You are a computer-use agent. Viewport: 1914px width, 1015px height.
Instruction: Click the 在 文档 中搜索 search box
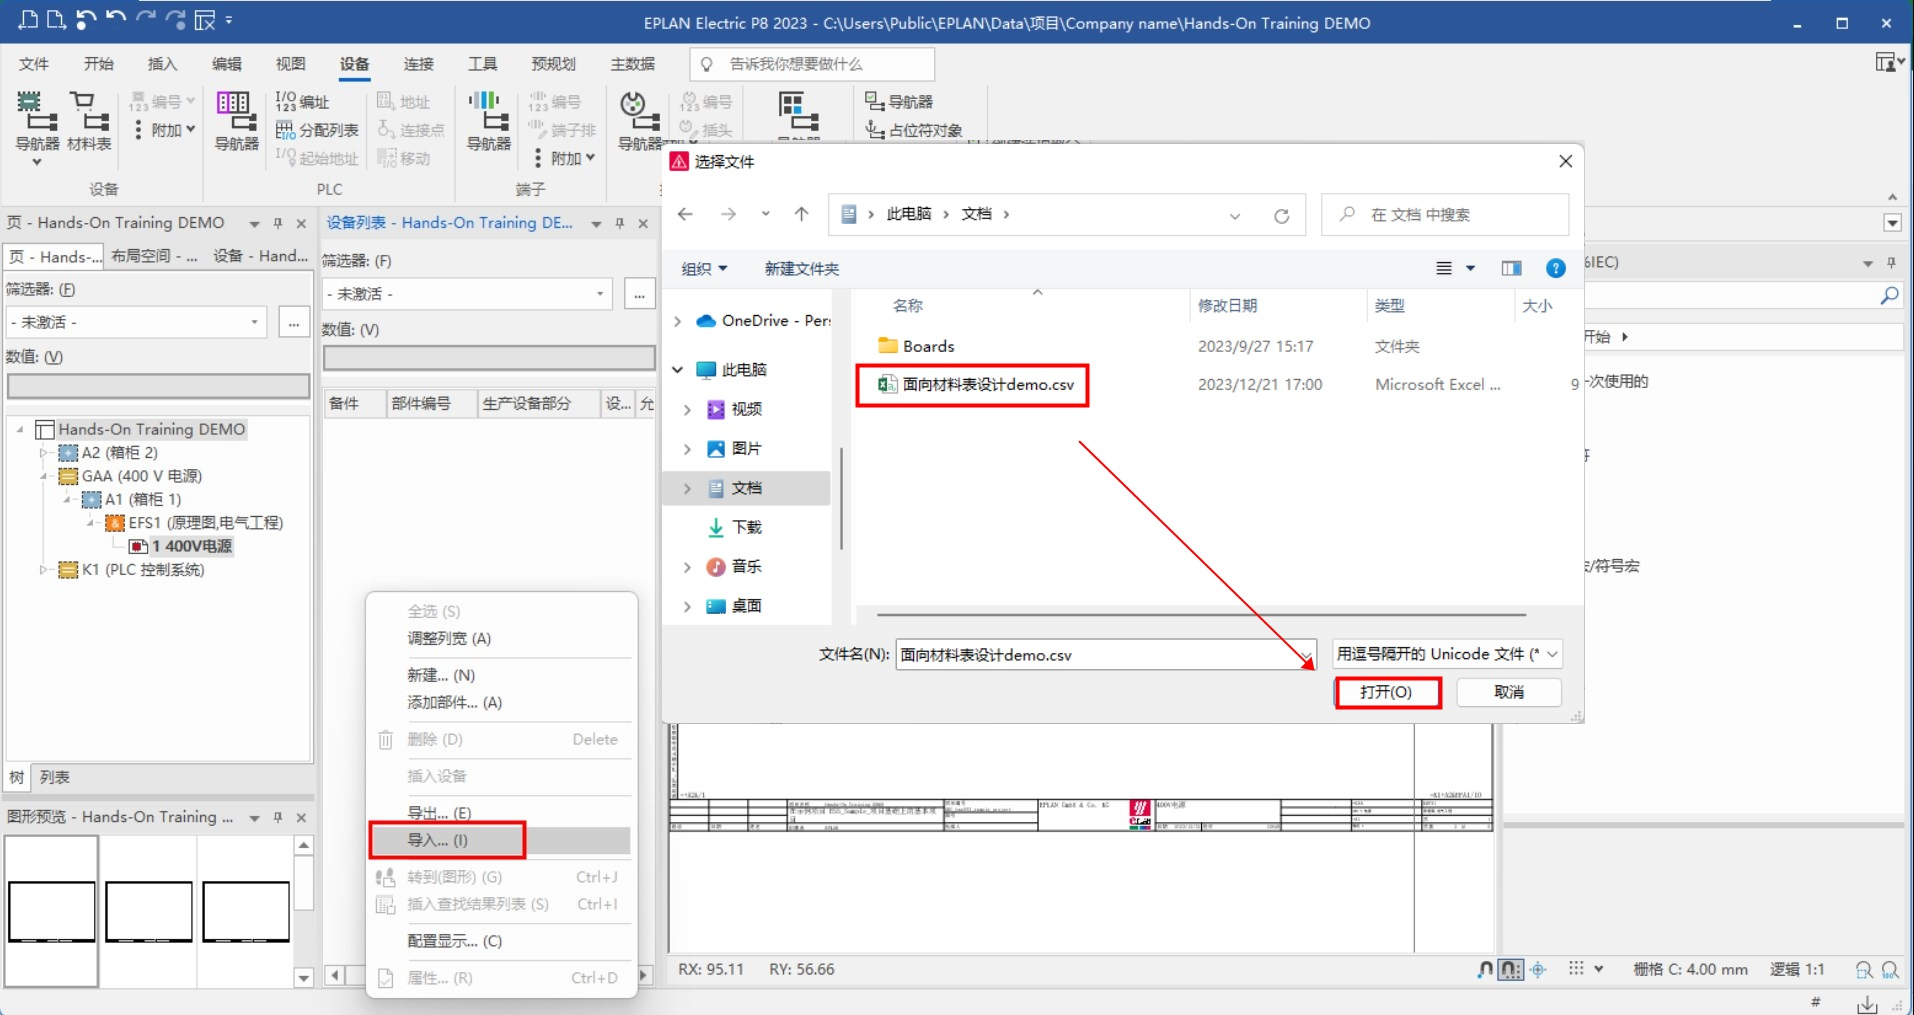1444,214
